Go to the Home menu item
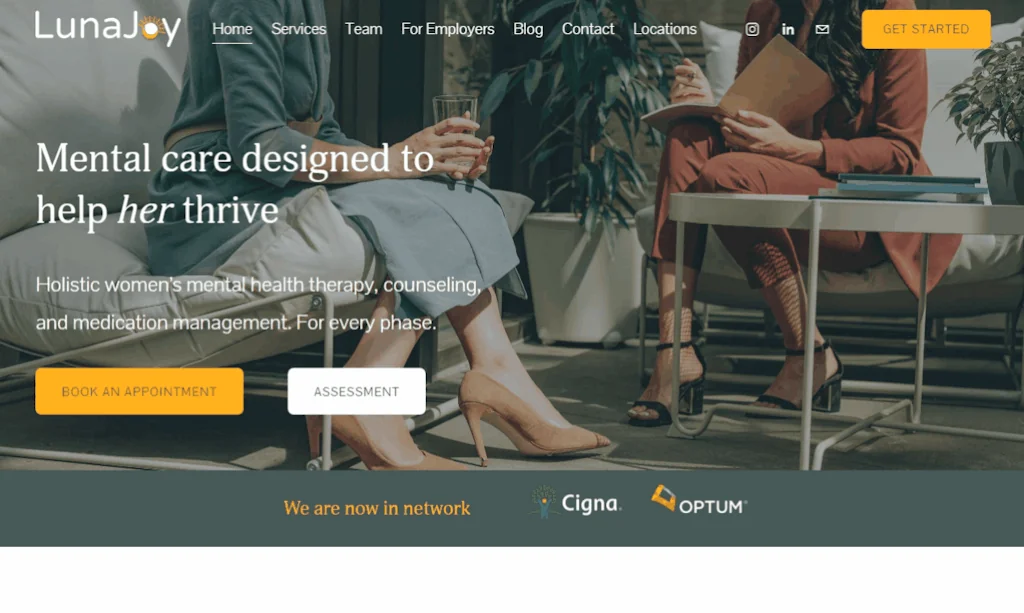Viewport: 1024px width, 613px height. click(x=232, y=29)
